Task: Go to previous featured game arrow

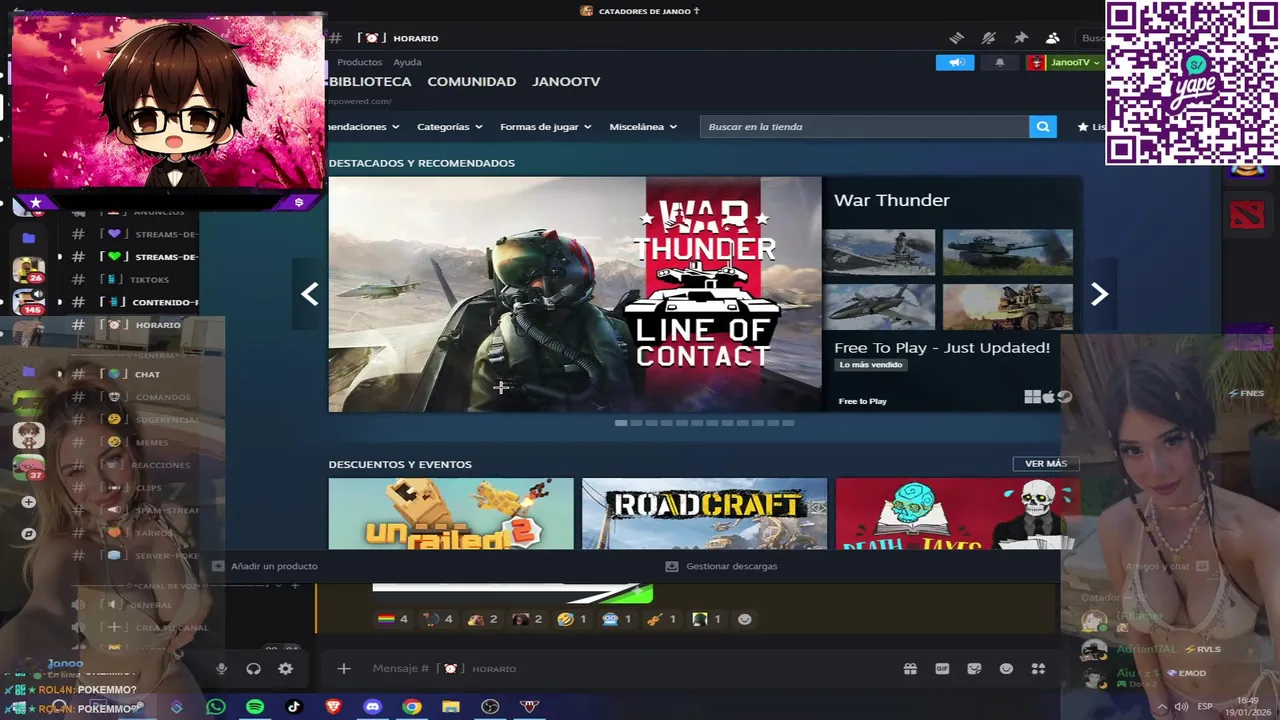Action: [310, 294]
